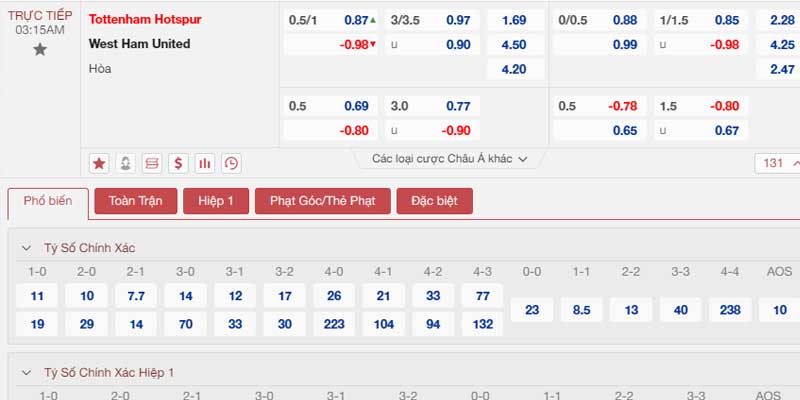Open the Đặc biệt tab
Screen dimensions: 800x400
click(x=435, y=201)
